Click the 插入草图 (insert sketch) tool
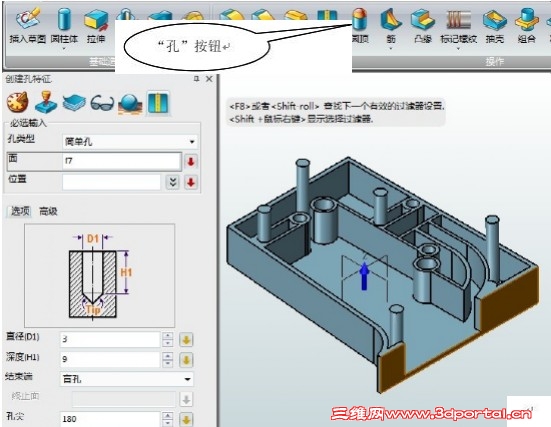 27,26
